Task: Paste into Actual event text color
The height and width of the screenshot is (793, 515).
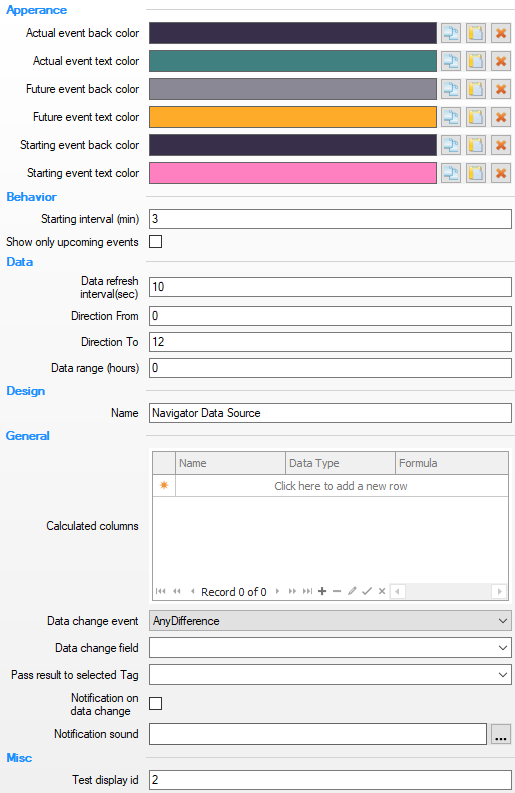Action: click(476, 61)
